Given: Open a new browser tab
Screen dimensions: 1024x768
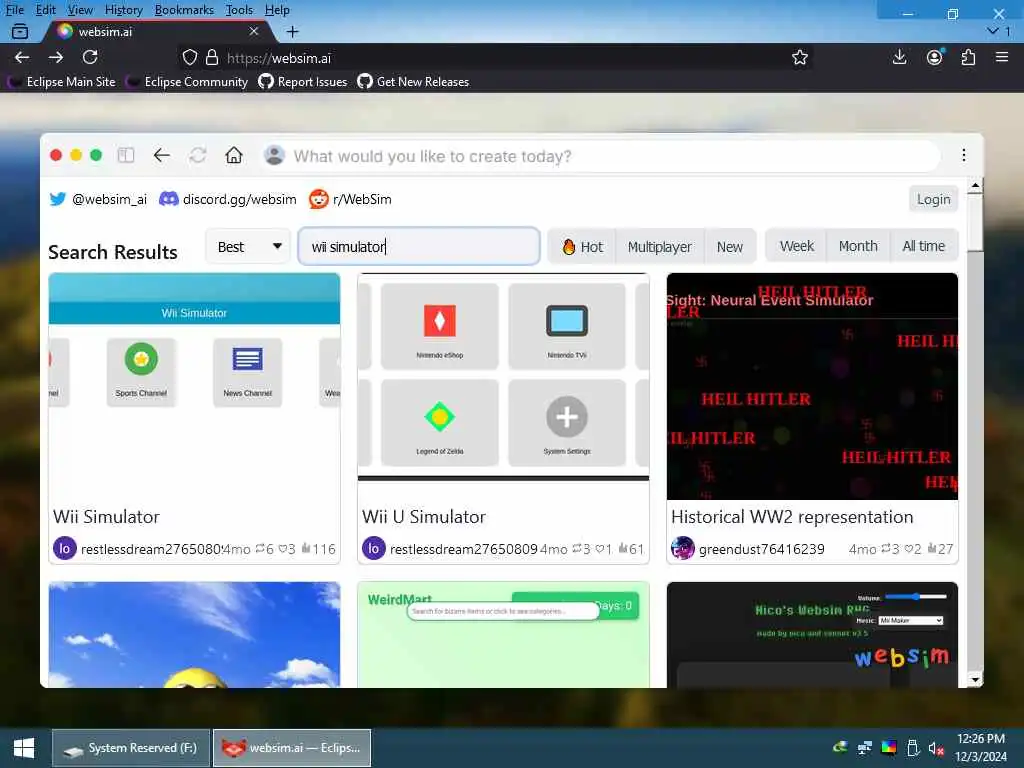Looking at the screenshot, I should point(293,31).
